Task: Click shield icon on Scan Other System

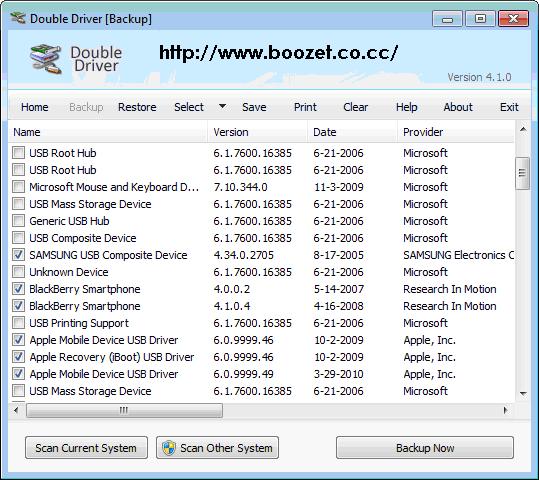Action: (x=169, y=448)
